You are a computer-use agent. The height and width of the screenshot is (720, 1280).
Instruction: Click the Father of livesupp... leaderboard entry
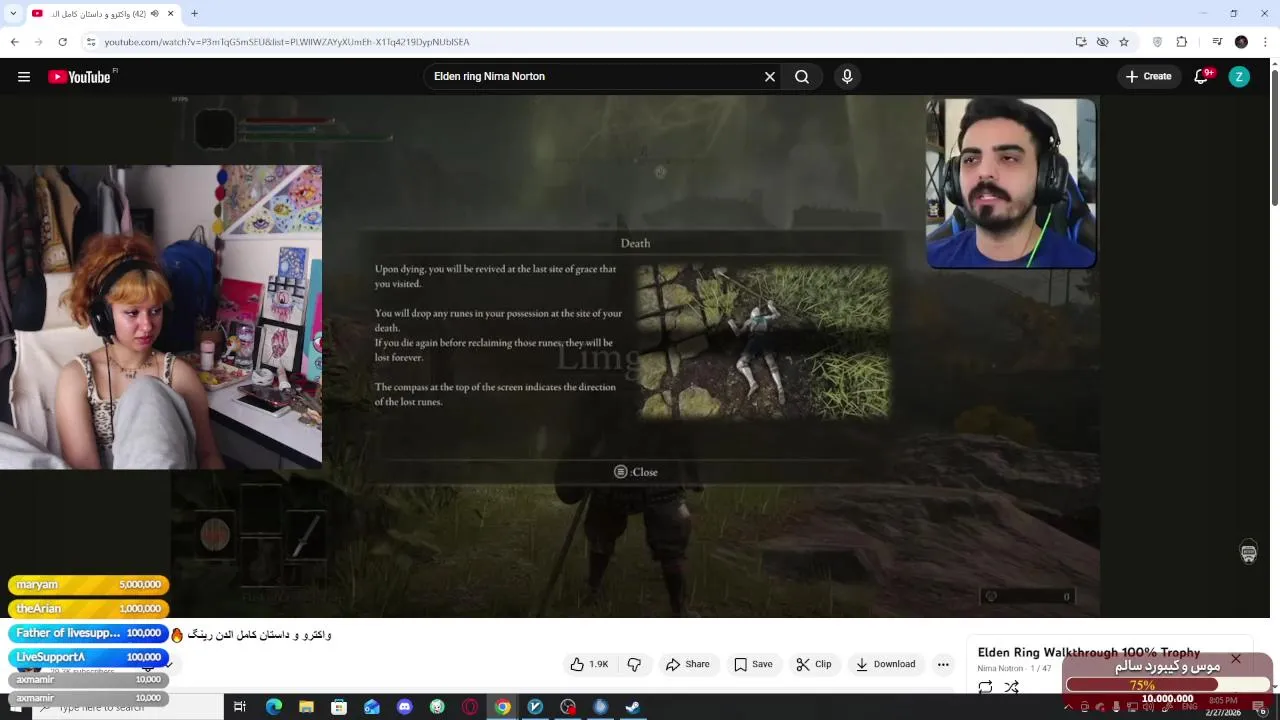(88, 633)
